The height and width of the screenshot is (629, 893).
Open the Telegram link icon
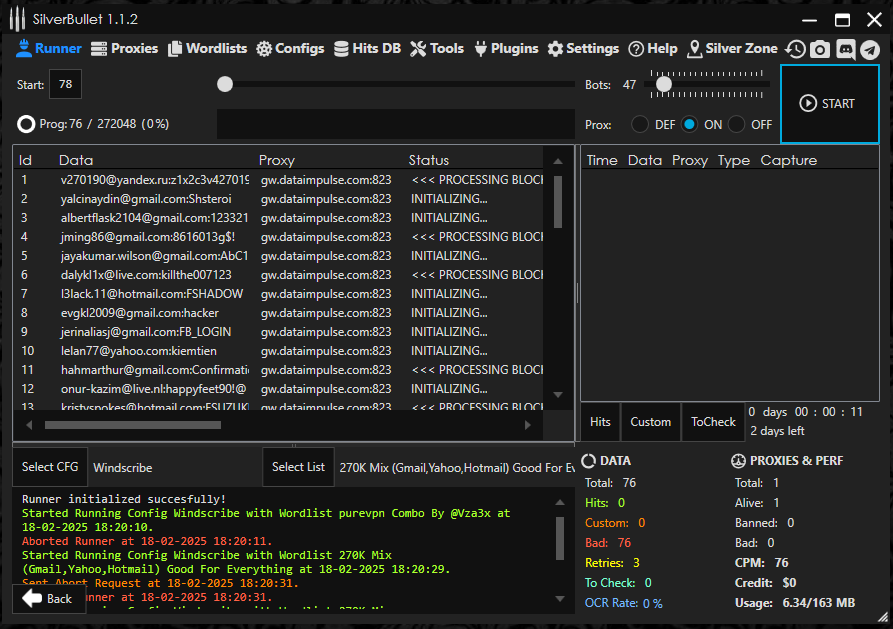point(870,49)
